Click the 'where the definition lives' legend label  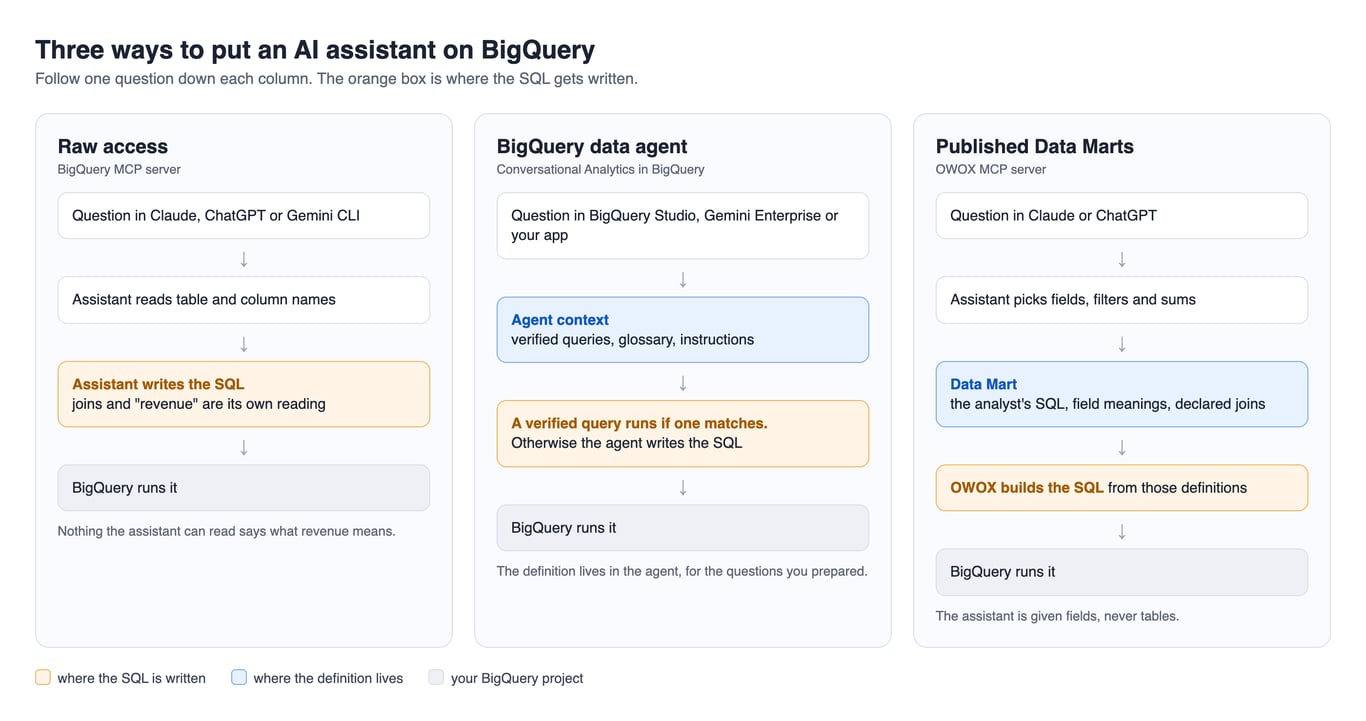click(328, 678)
